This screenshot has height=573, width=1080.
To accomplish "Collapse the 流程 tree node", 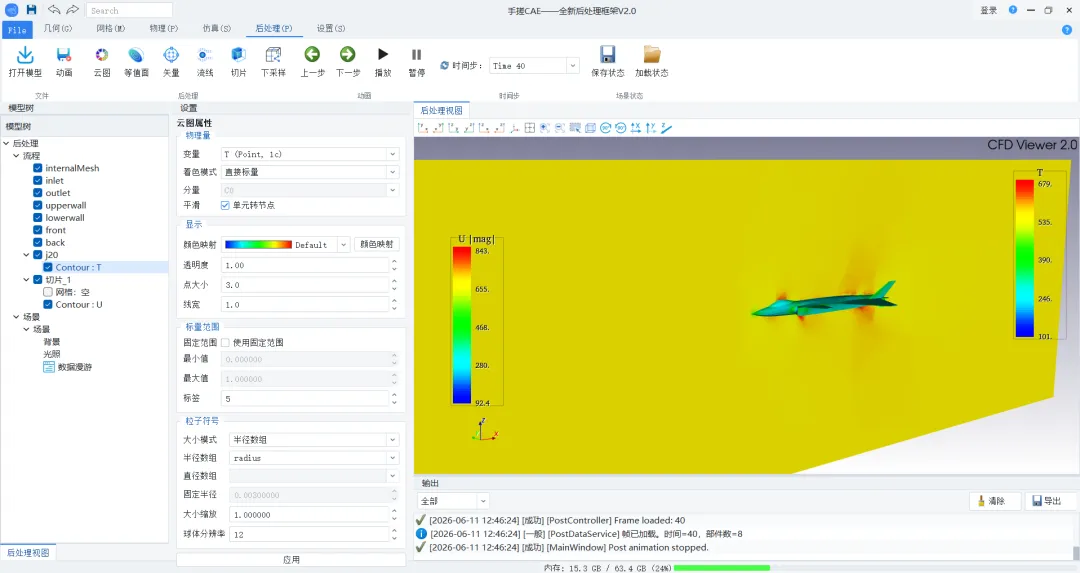I will [x=17, y=156].
